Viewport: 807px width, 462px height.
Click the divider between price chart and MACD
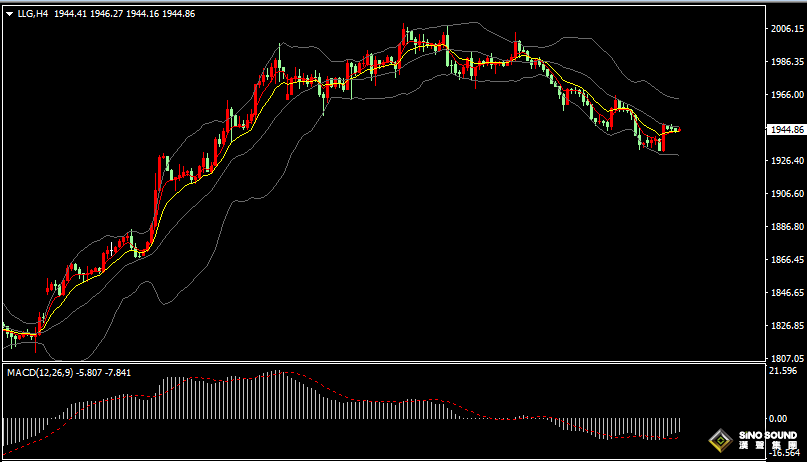380,362
